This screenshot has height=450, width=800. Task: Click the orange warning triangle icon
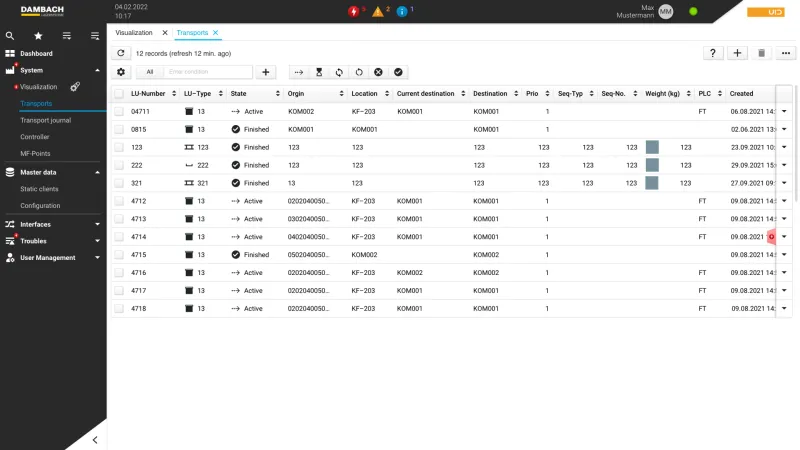[378, 11]
